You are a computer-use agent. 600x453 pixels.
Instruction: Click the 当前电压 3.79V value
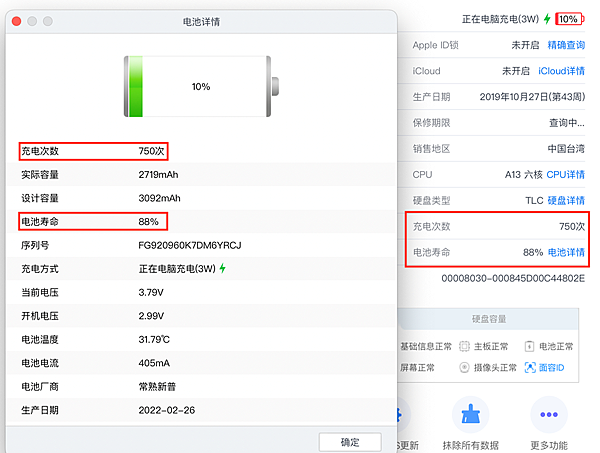pyautogui.click(x=151, y=293)
